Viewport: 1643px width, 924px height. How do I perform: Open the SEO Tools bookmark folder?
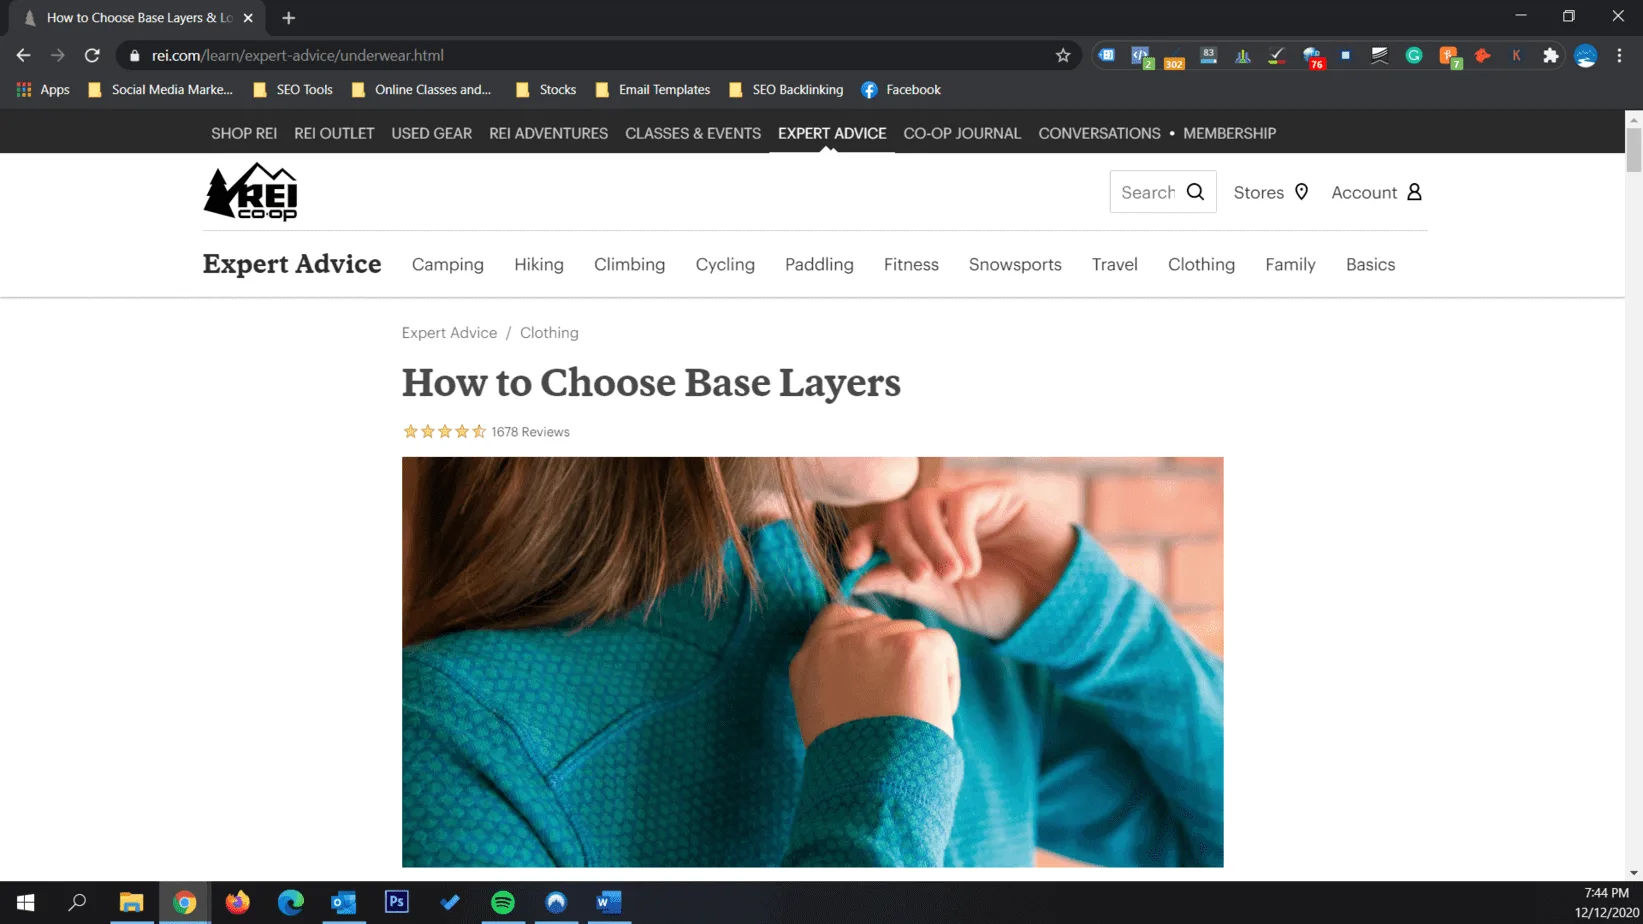tap(293, 90)
